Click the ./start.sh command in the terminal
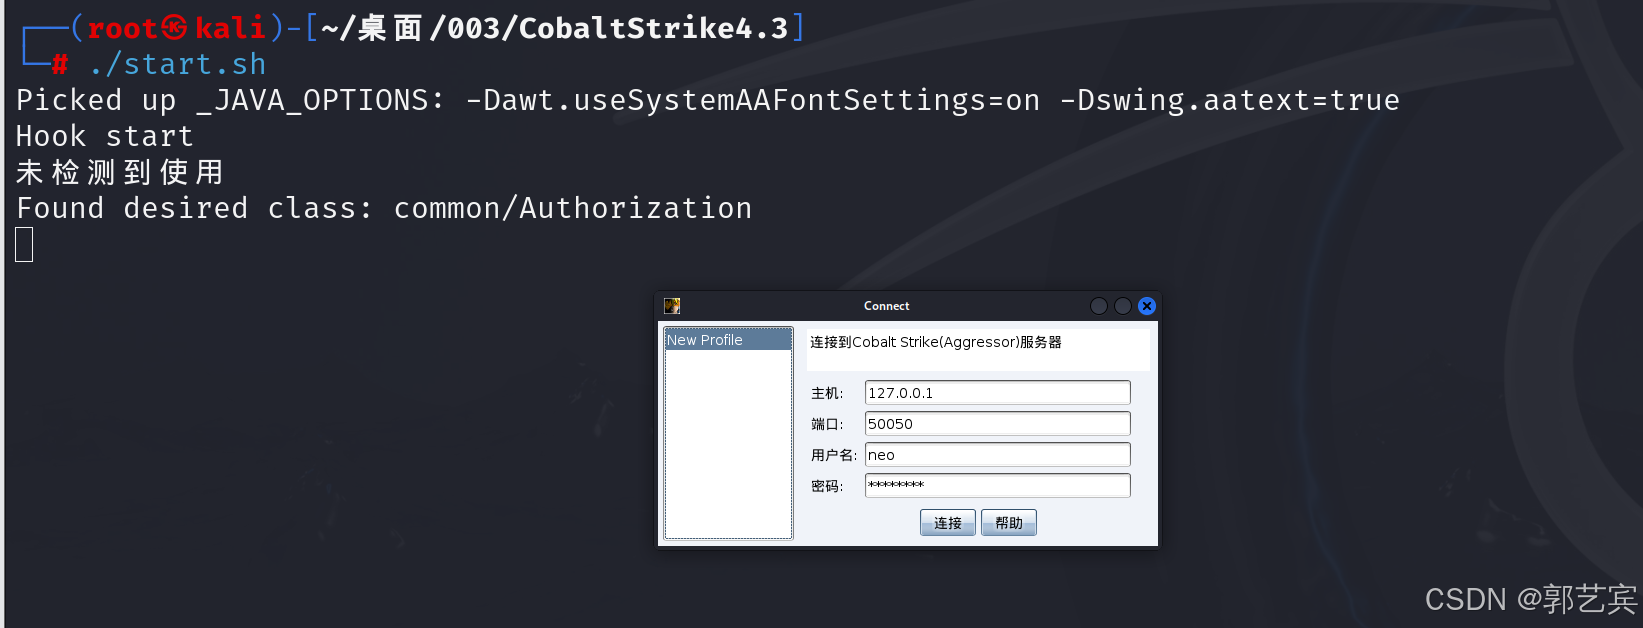This screenshot has height=628, width=1643. (x=177, y=65)
